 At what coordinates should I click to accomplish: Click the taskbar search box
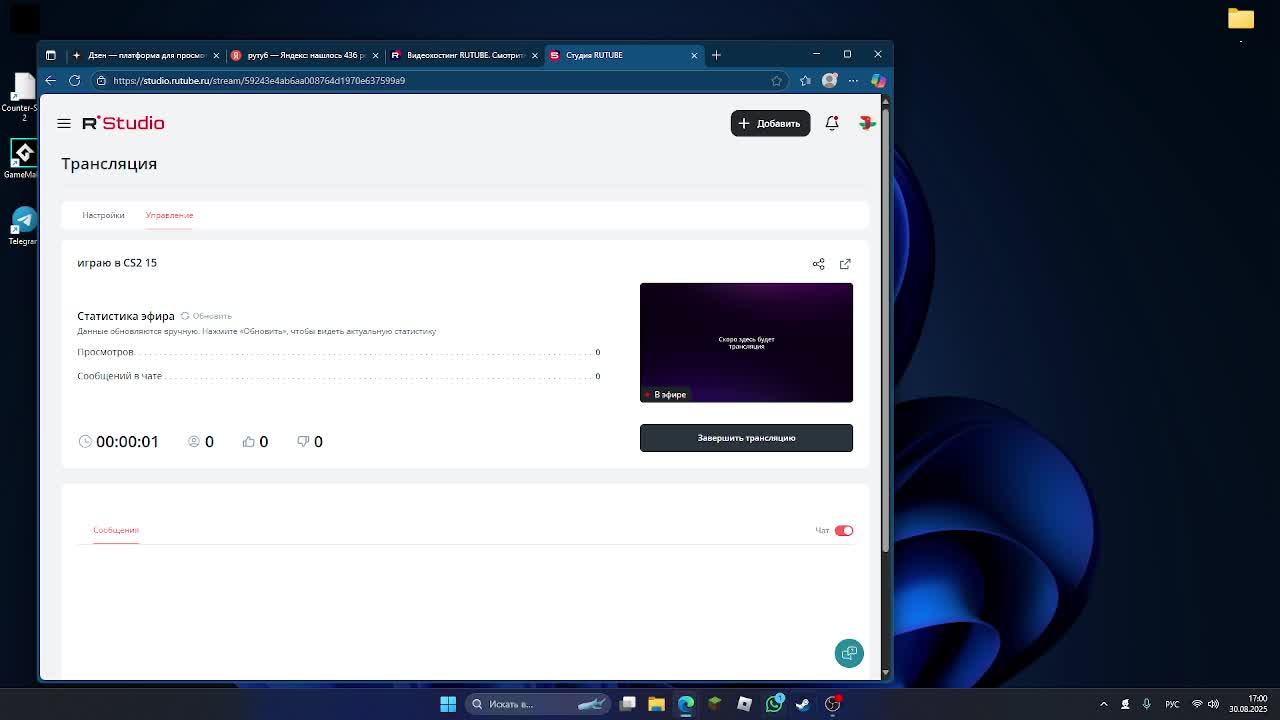538,704
